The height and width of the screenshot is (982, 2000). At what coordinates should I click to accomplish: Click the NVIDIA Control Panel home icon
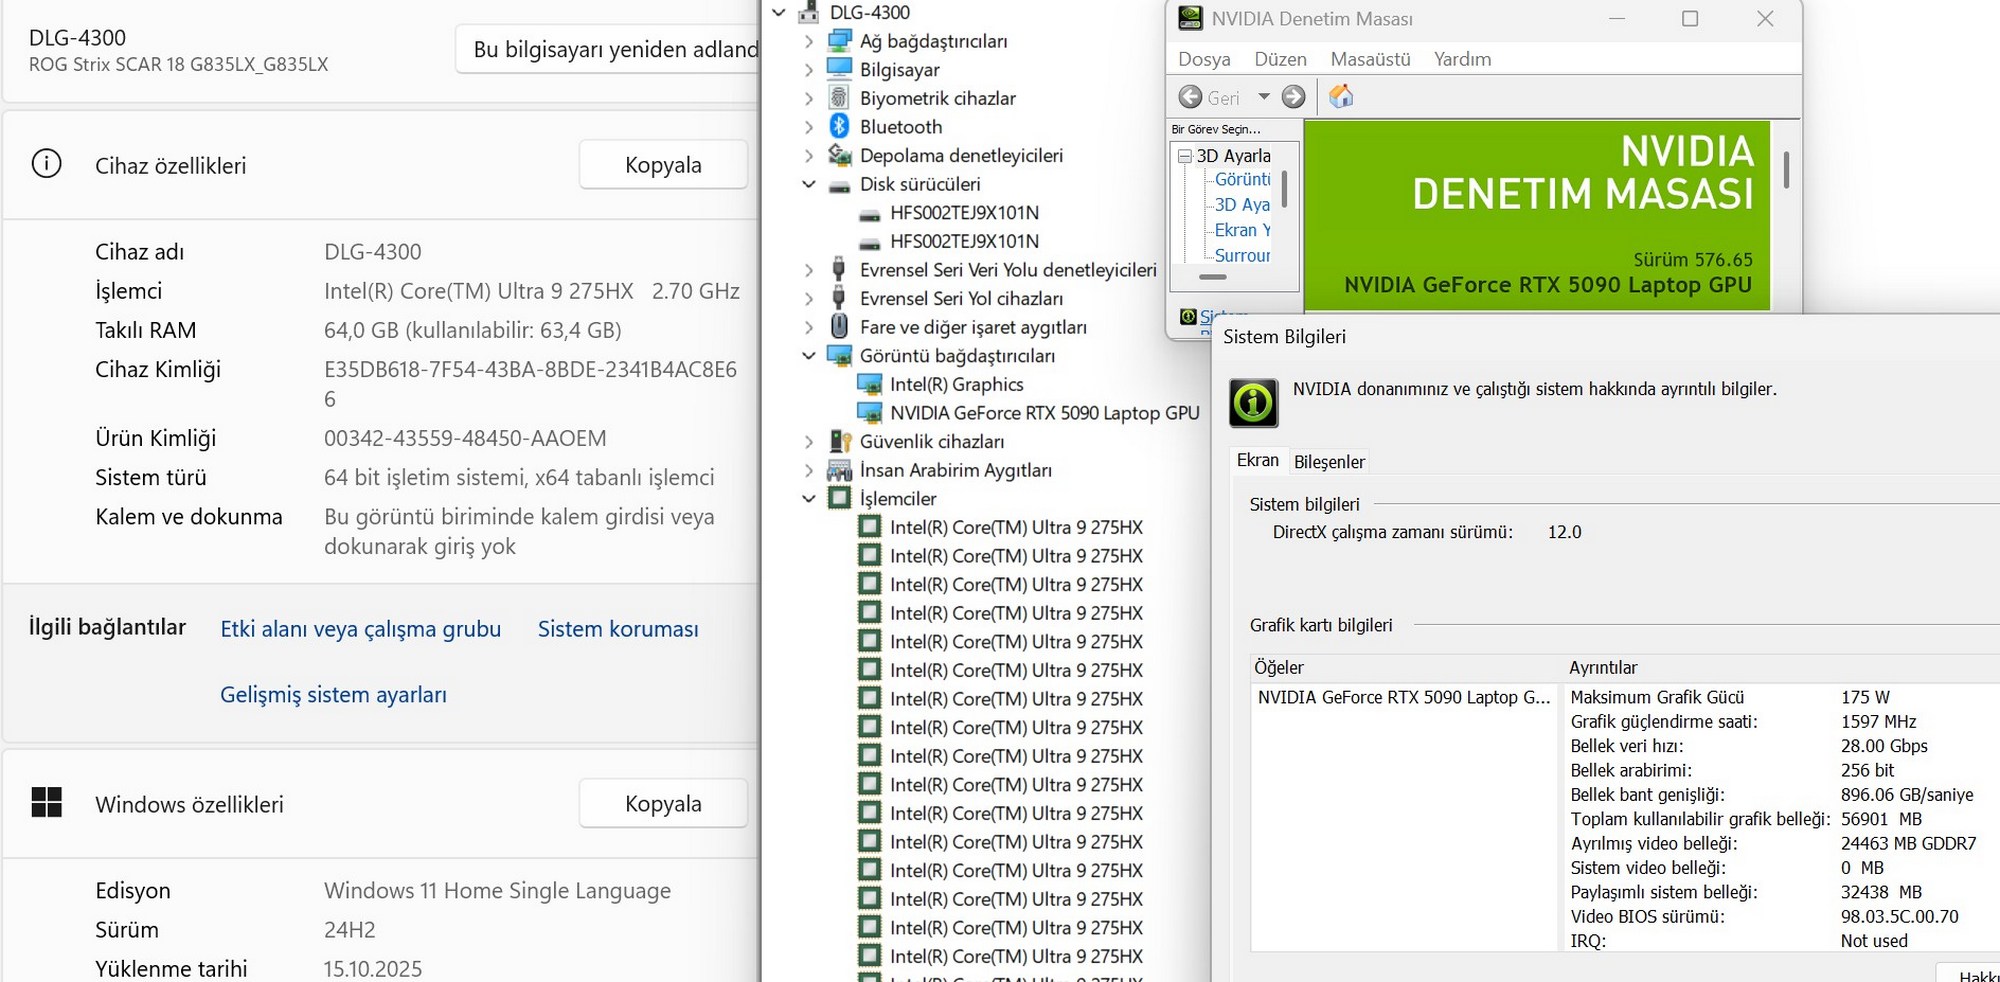click(1341, 97)
